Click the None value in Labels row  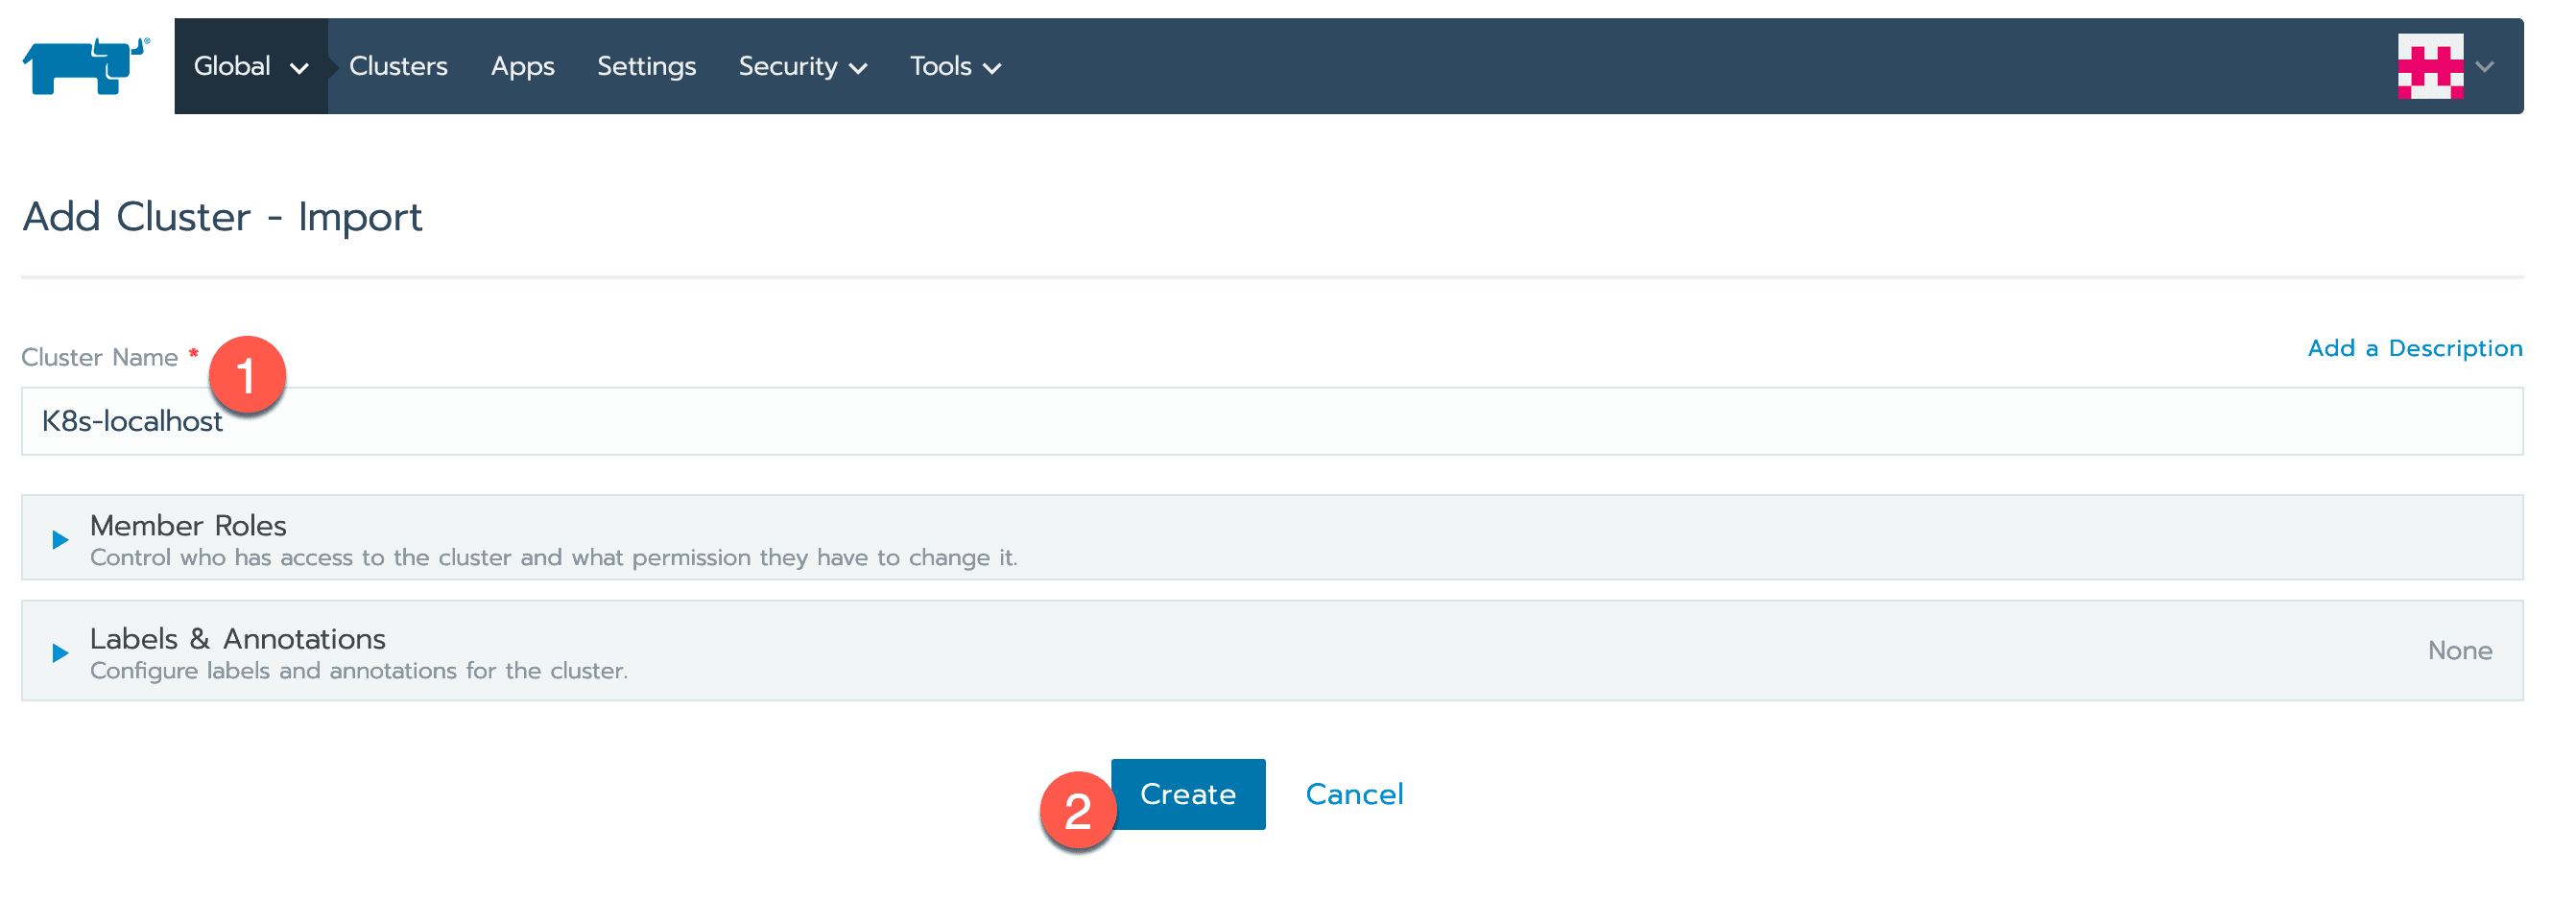click(2460, 650)
